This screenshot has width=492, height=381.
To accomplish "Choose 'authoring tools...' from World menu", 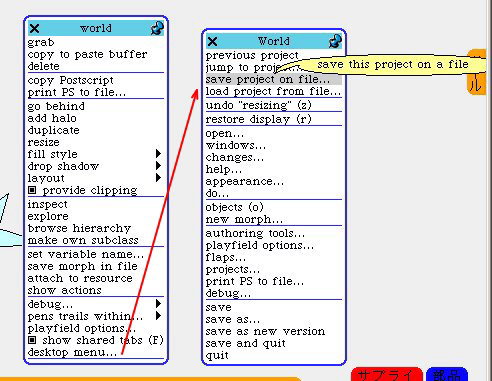I will point(255,233).
